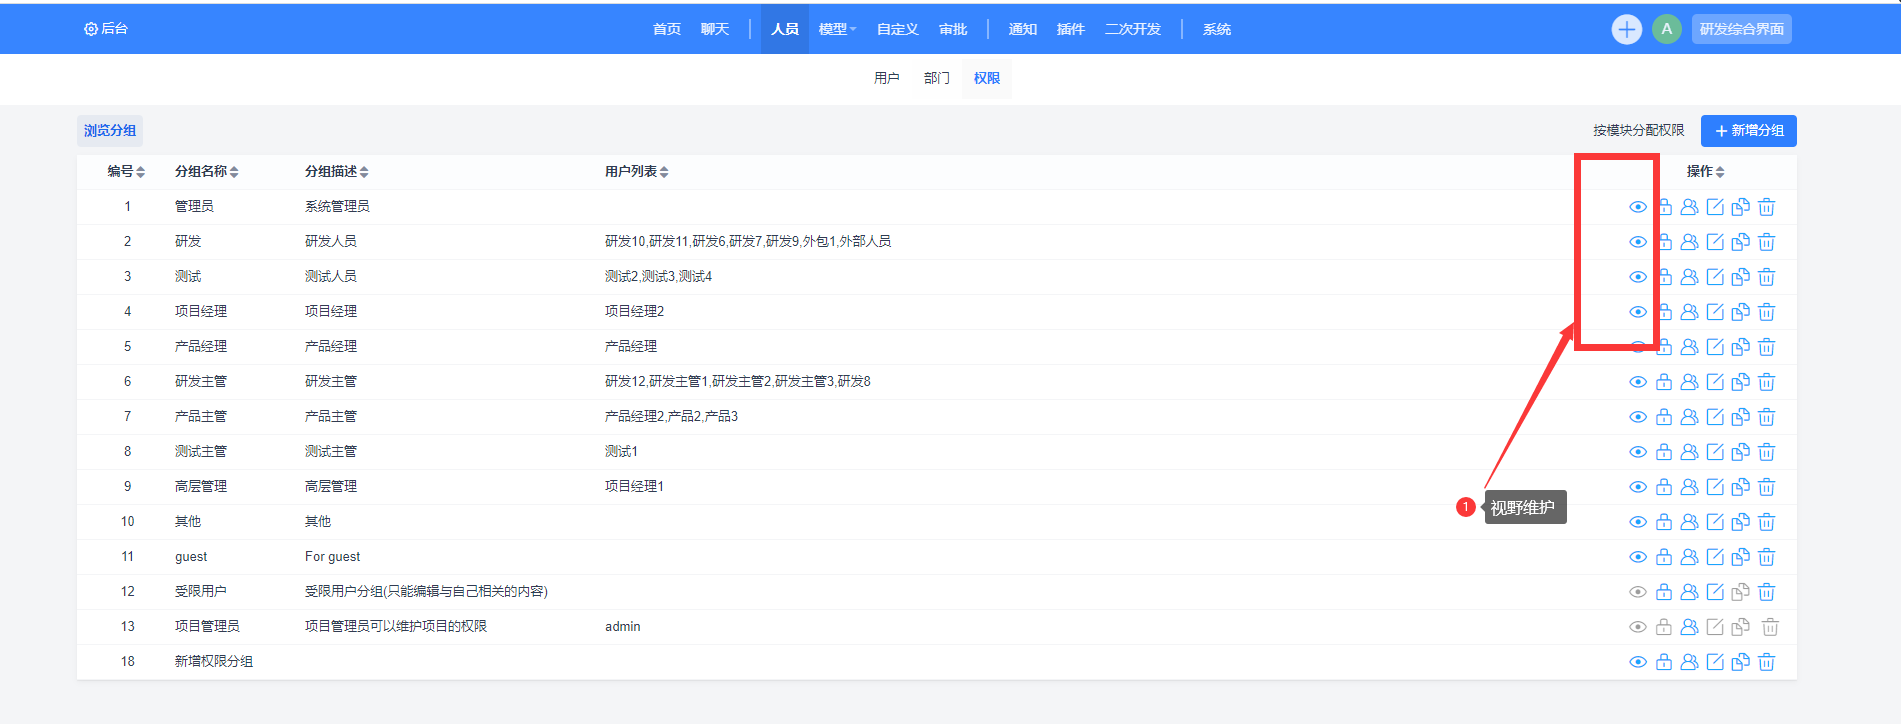Manage members of 测试 group
This screenshot has height=724, width=1901.
click(x=1689, y=277)
